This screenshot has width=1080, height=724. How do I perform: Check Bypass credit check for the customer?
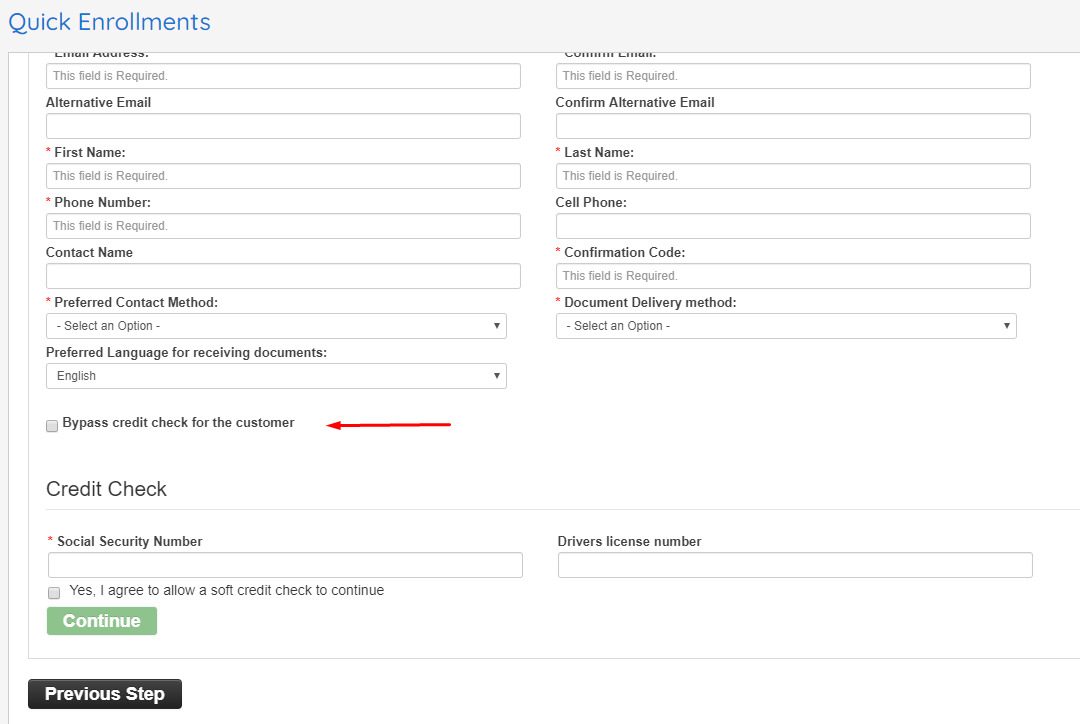click(x=52, y=426)
